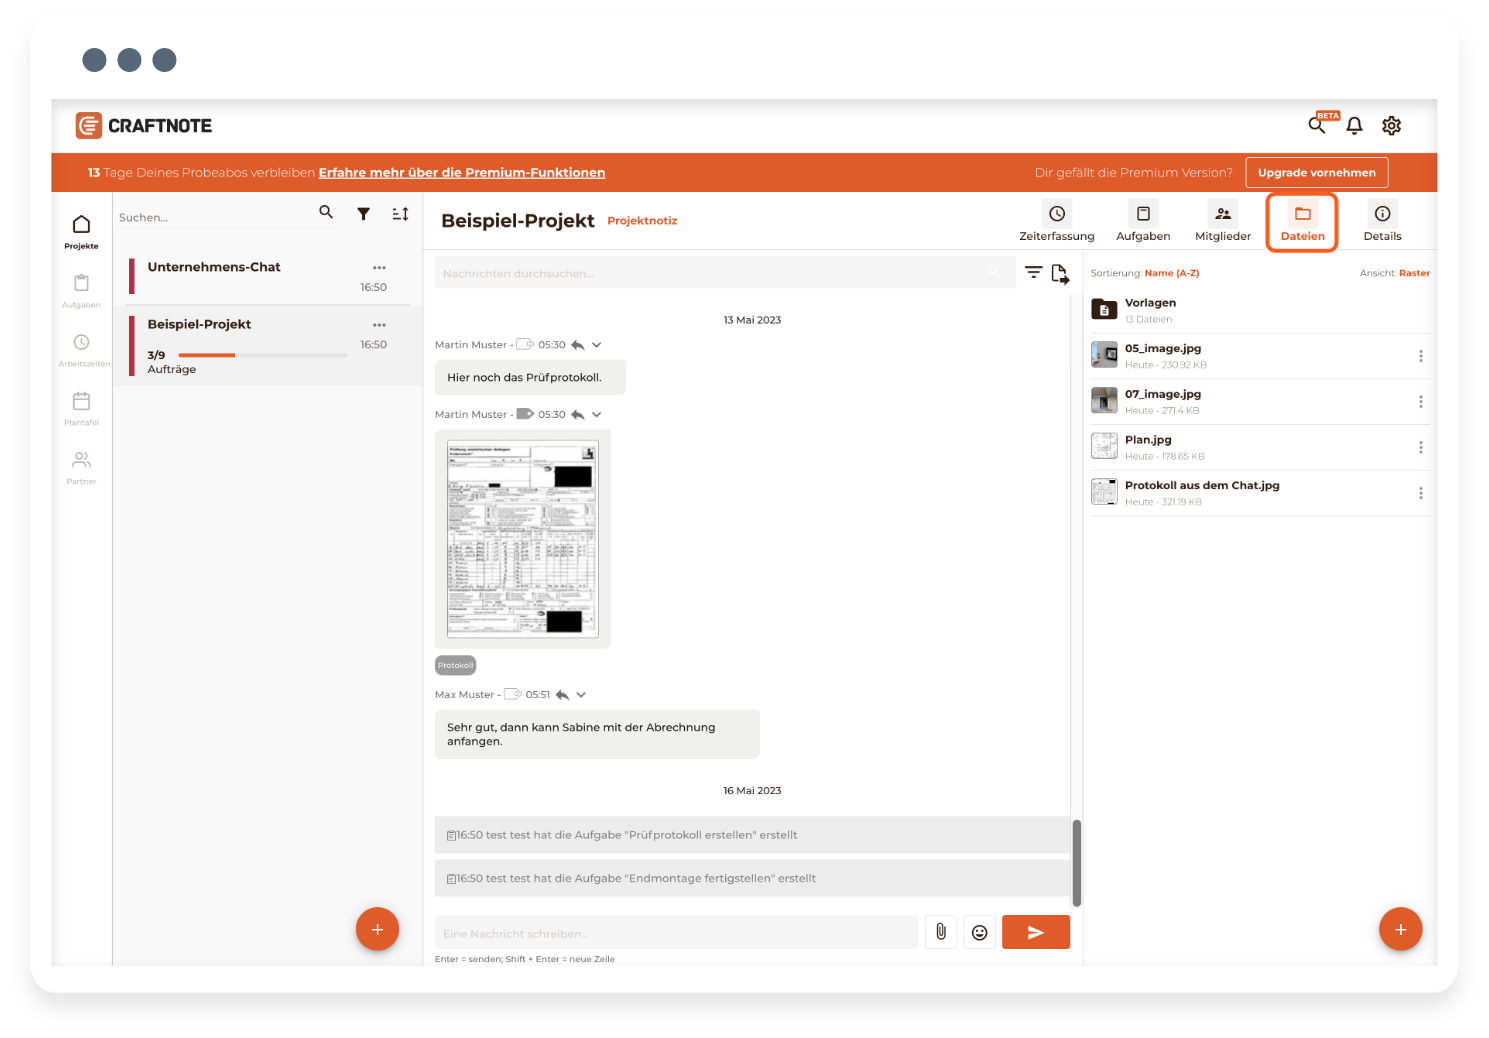Switch to the Mitglieder tab
The width and height of the screenshot is (1489, 1038).
(x=1222, y=222)
